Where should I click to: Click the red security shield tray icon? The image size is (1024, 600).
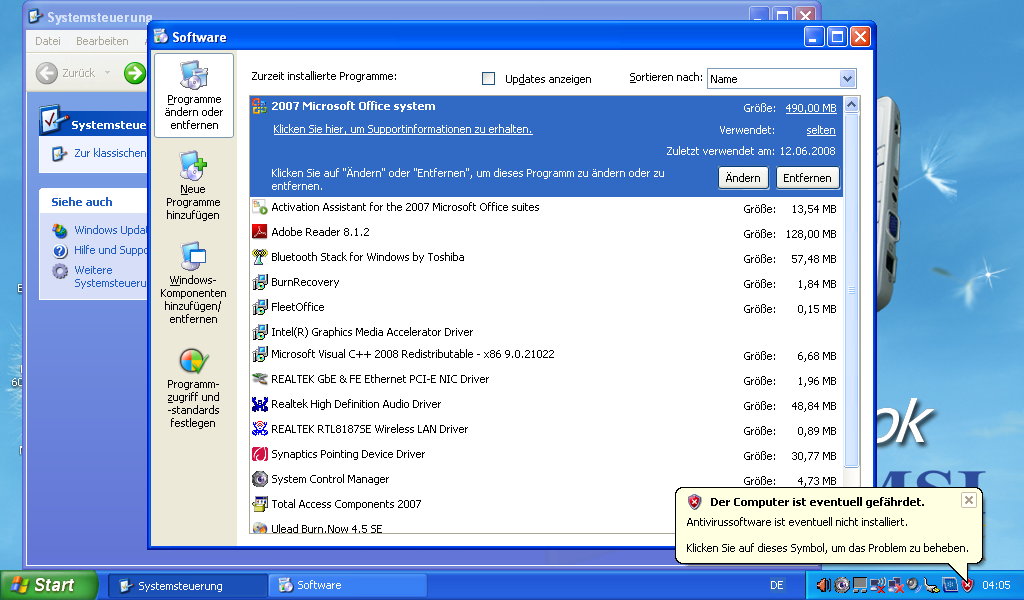[967, 585]
